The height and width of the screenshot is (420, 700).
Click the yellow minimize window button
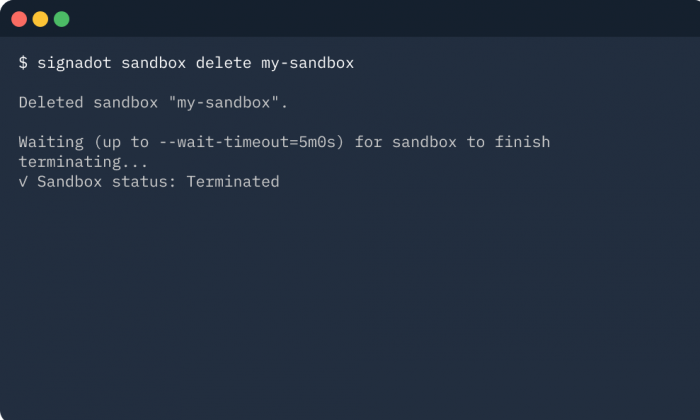tap(40, 19)
